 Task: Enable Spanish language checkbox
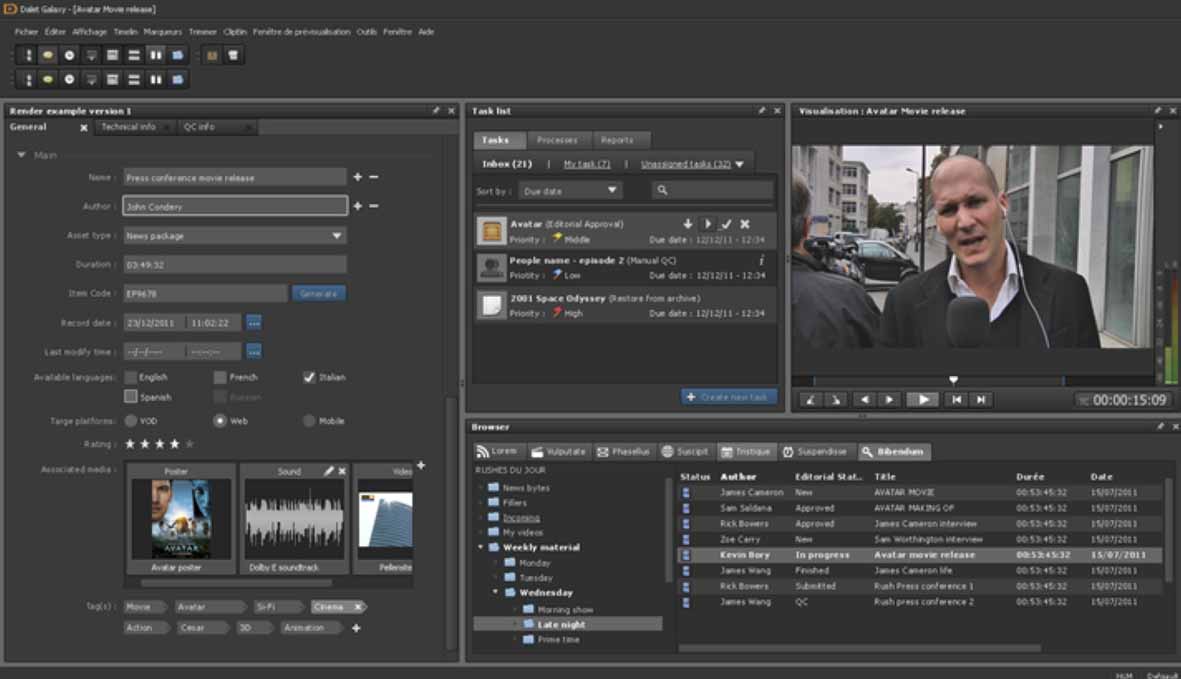[x=131, y=396]
